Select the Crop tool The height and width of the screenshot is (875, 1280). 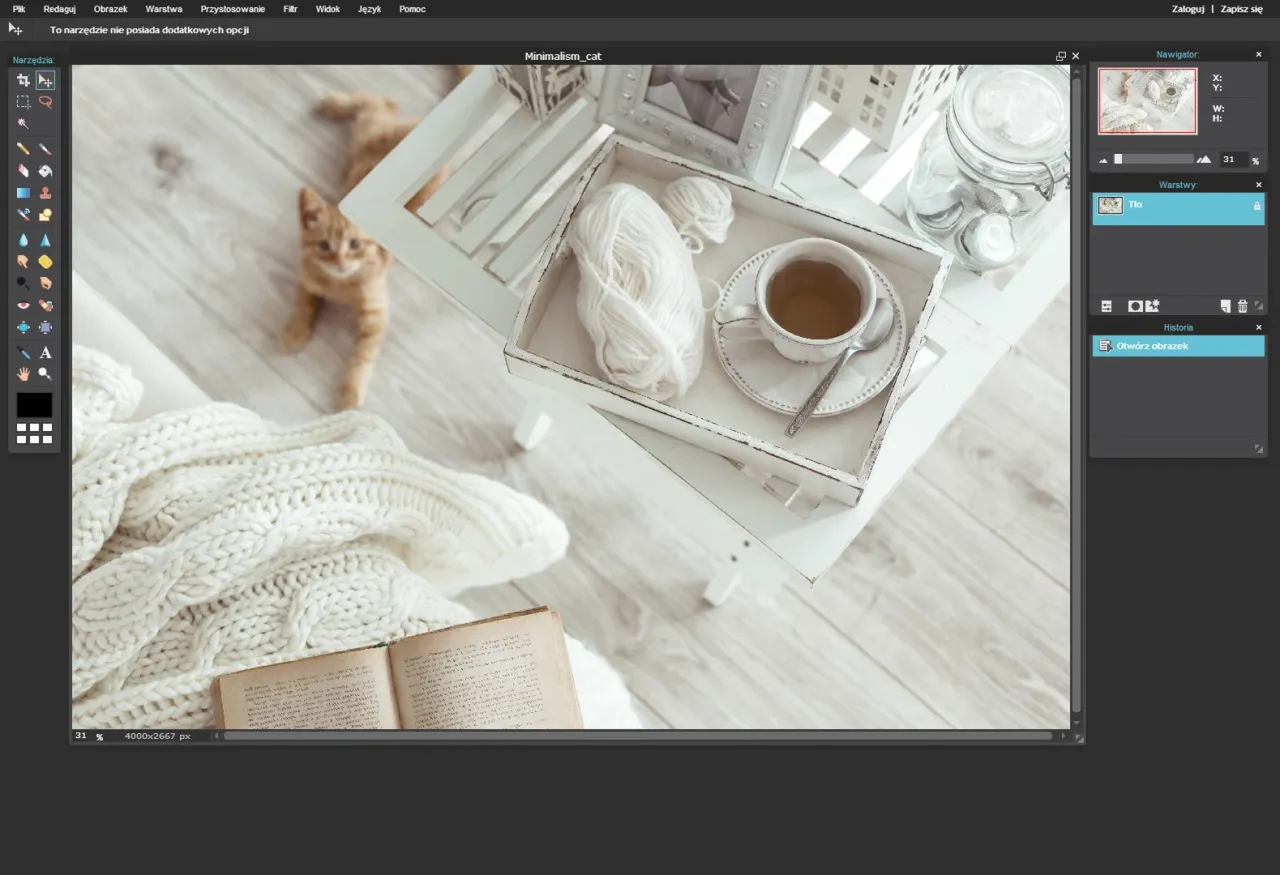(23, 79)
